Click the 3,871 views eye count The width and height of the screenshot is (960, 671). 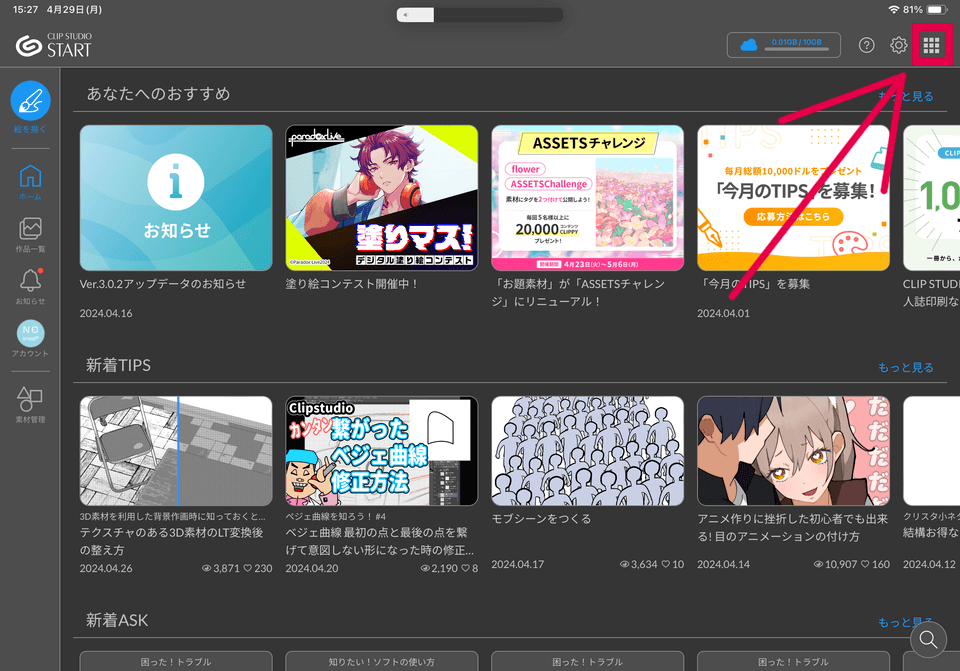pos(220,568)
